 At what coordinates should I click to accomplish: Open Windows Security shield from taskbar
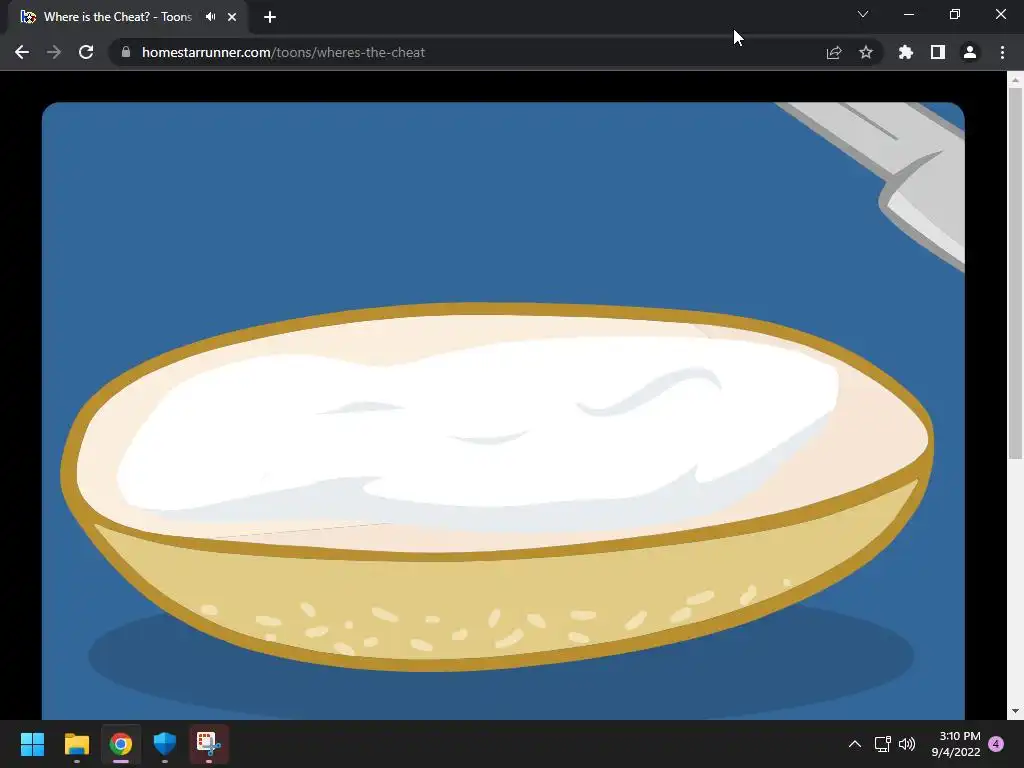pos(165,744)
